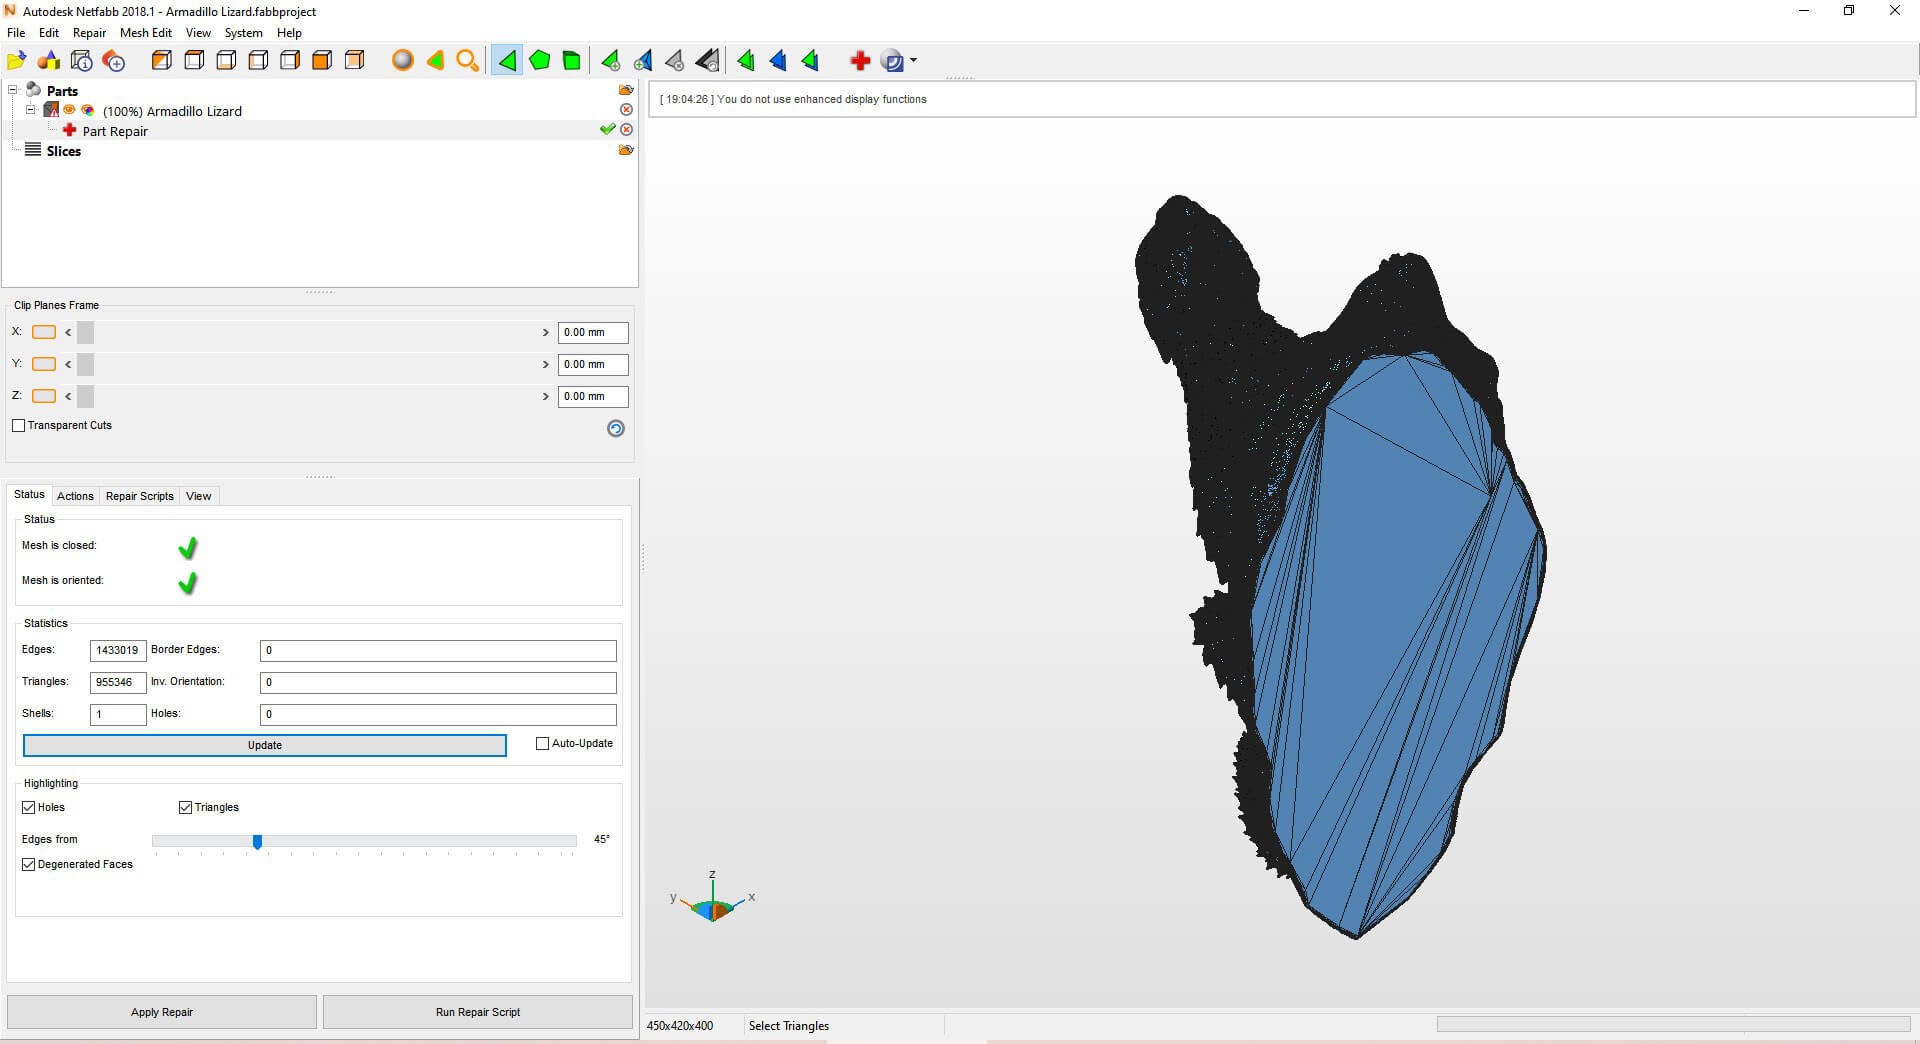The width and height of the screenshot is (1920, 1044).
Task: Click the Update statistics button
Action: click(x=264, y=746)
